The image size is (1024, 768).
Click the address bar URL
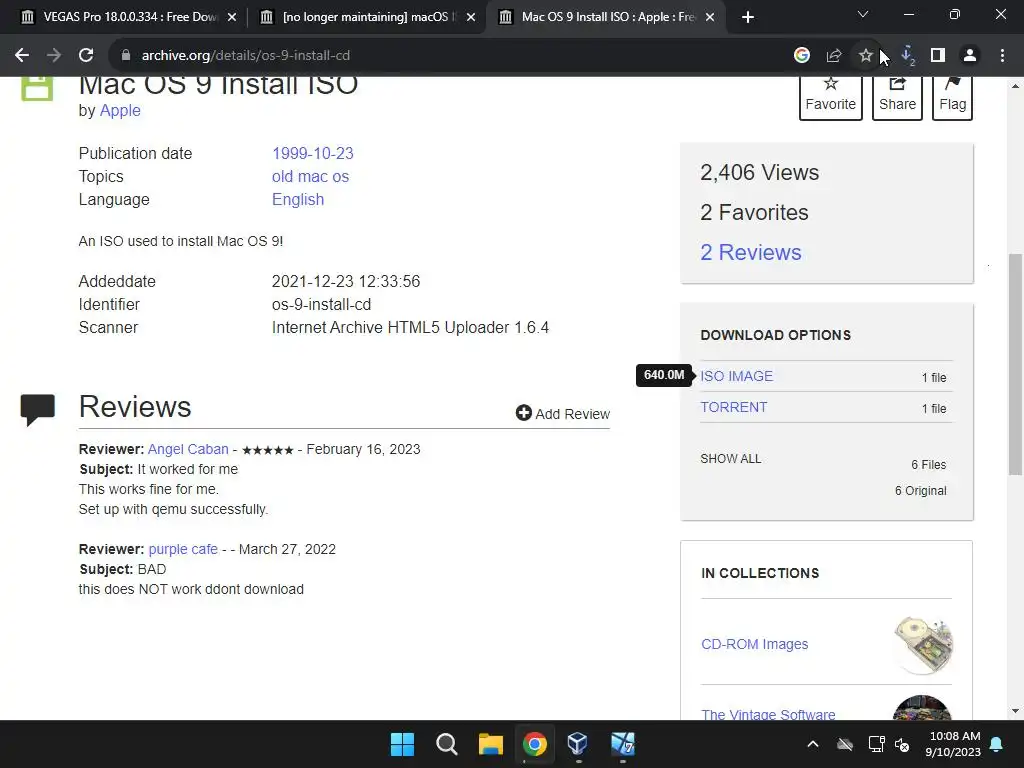pyautogui.click(x=246, y=56)
